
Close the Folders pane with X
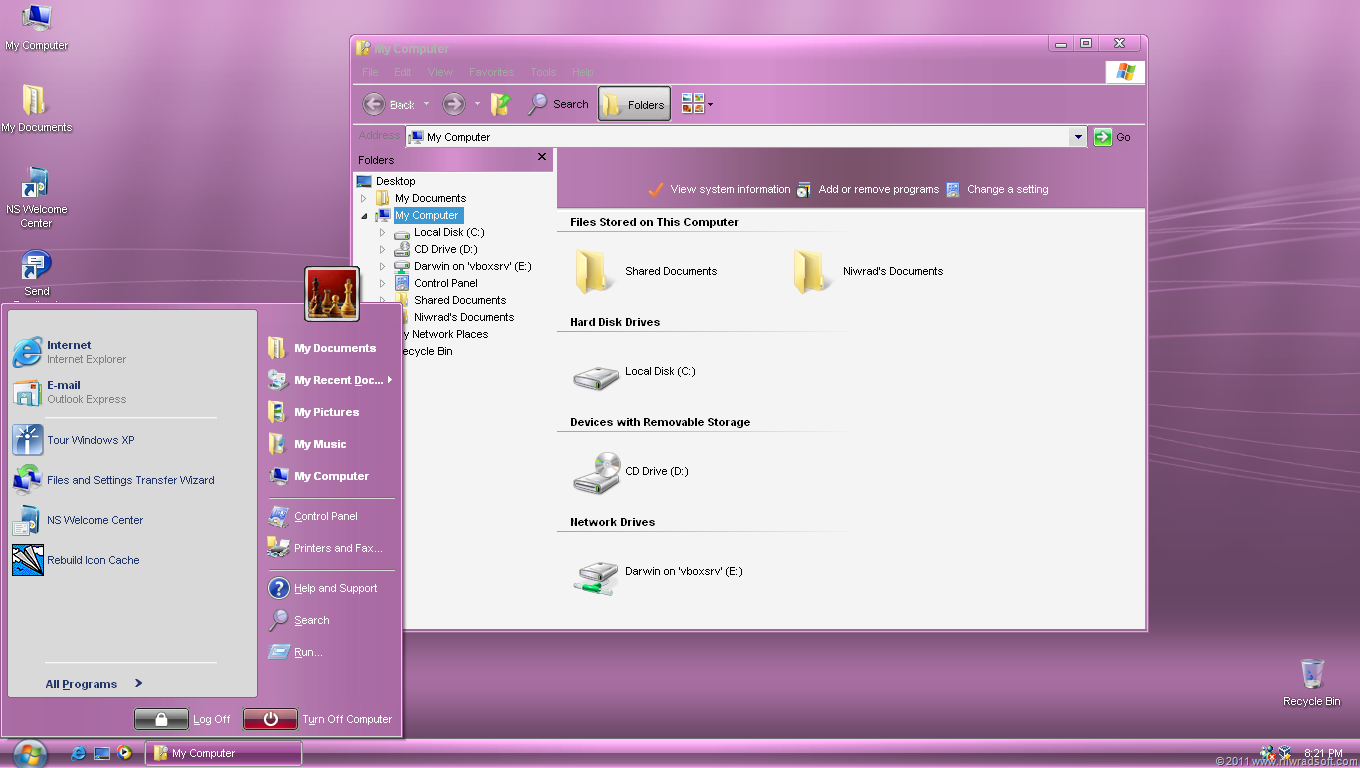point(542,157)
